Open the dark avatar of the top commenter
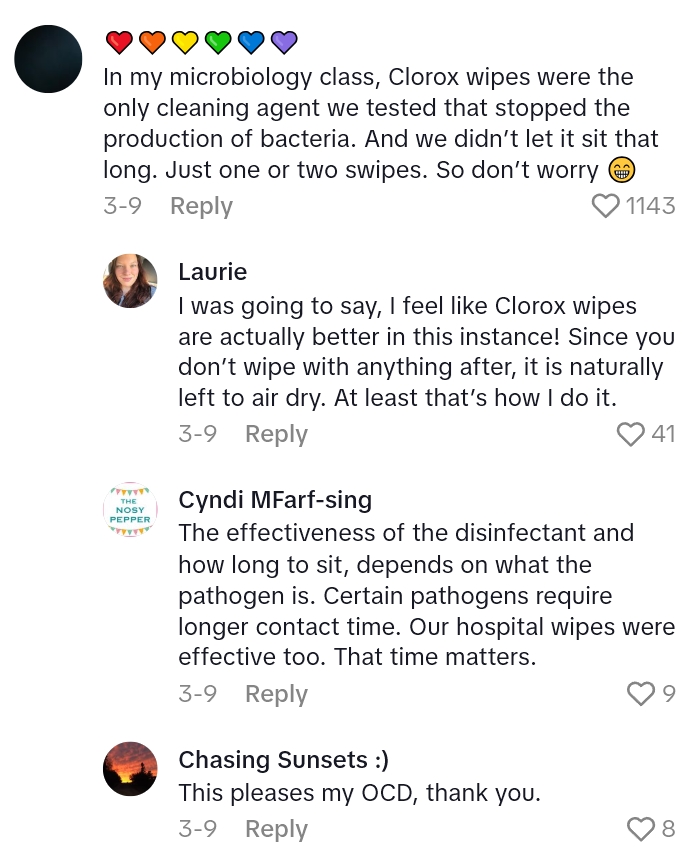Viewport: 683px width, 861px height. (x=48, y=59)
